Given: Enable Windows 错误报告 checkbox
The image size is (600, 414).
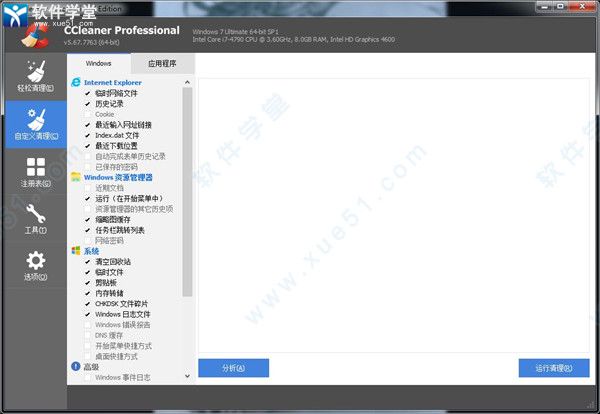Looking at the screenshot, I should click(88, 325).
